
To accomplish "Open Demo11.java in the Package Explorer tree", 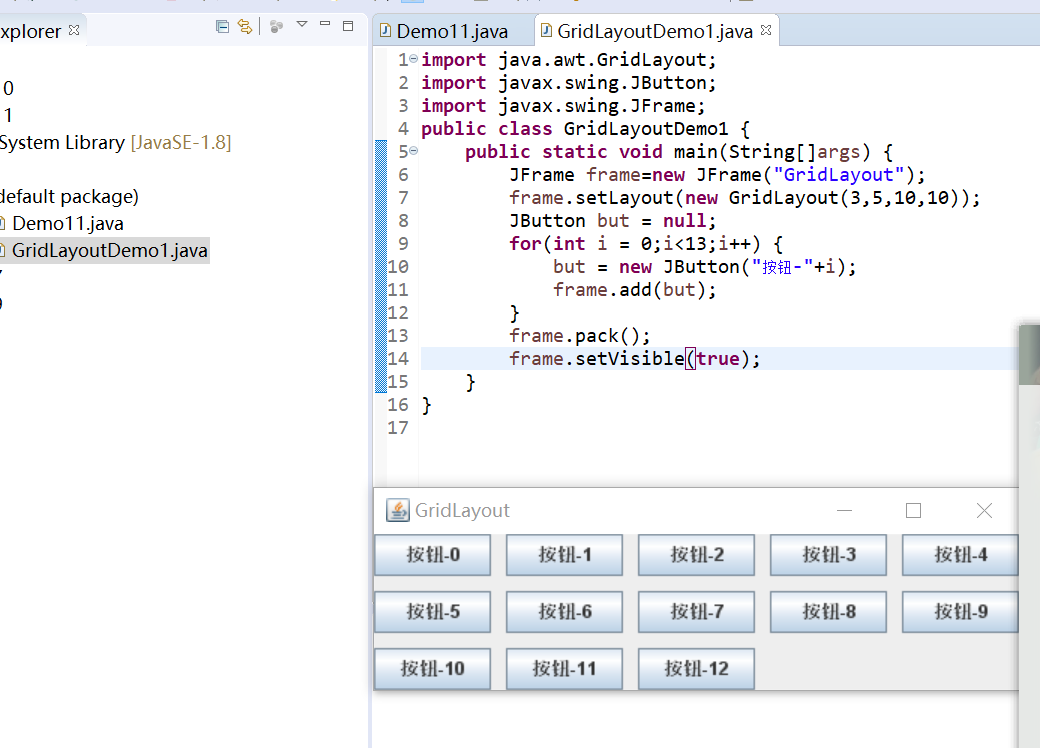I will 67,223.
